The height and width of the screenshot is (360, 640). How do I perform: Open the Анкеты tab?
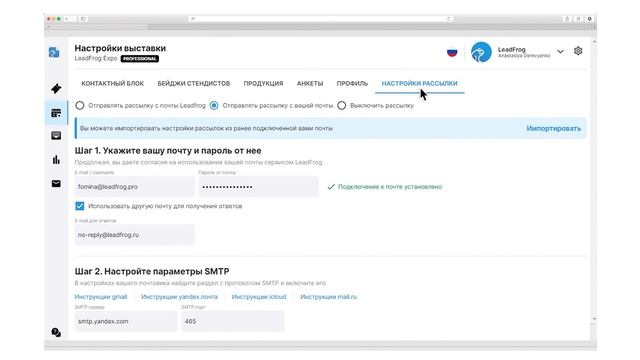(310, 83)
